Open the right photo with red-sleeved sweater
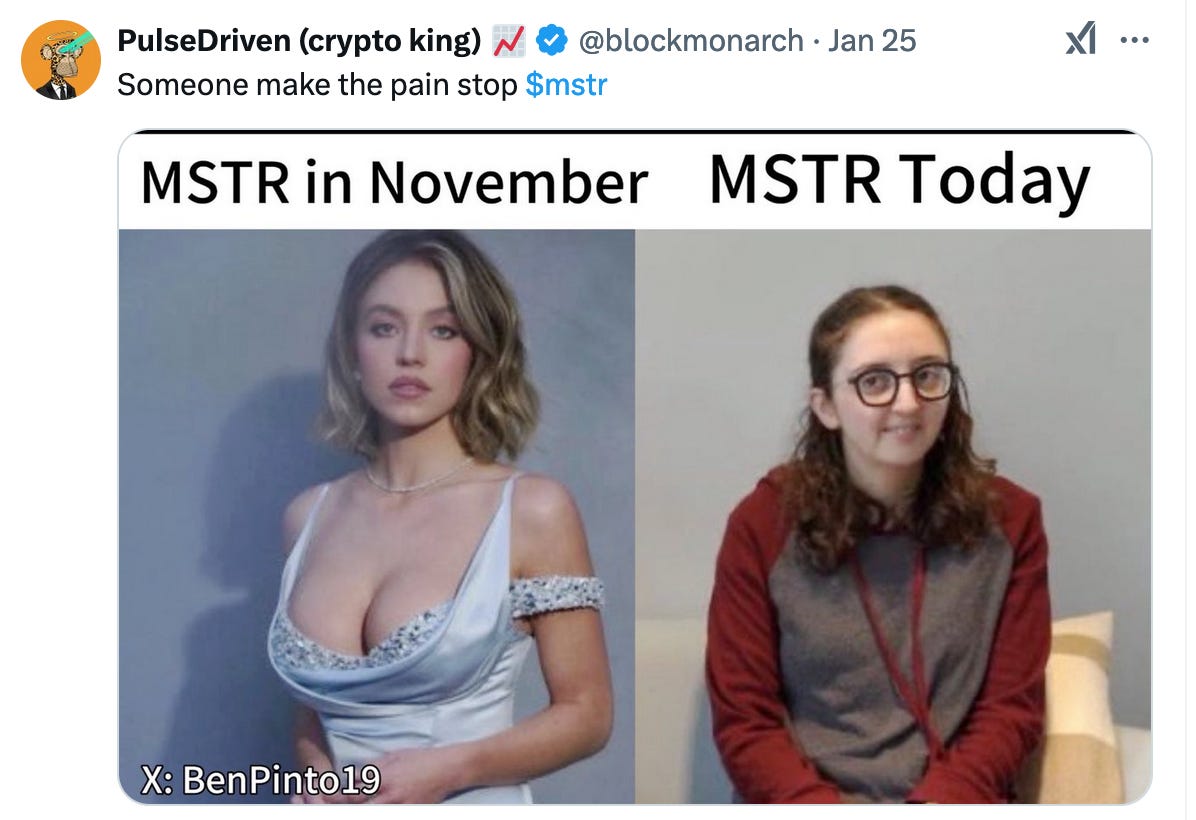This screenshot has height=820, width=1196. tap(893, 516)
